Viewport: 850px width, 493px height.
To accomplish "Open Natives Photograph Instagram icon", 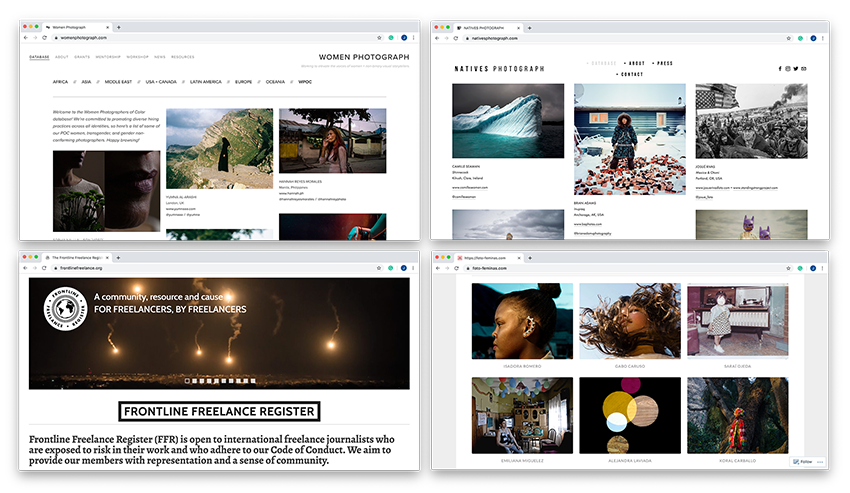I will point(788,69).
